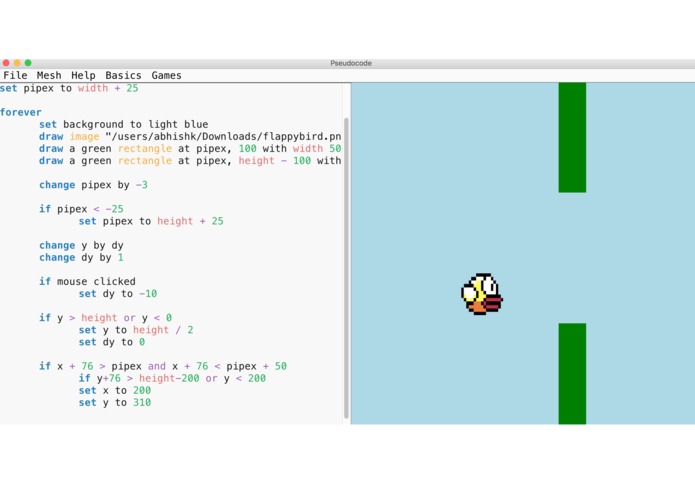Click the 'set y to 310' line
The image size is (695, 494).
pyautogui.click(x=115, y=402)
